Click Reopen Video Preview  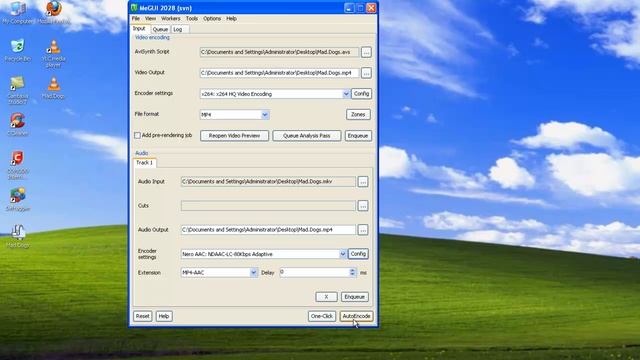(234, 136)
